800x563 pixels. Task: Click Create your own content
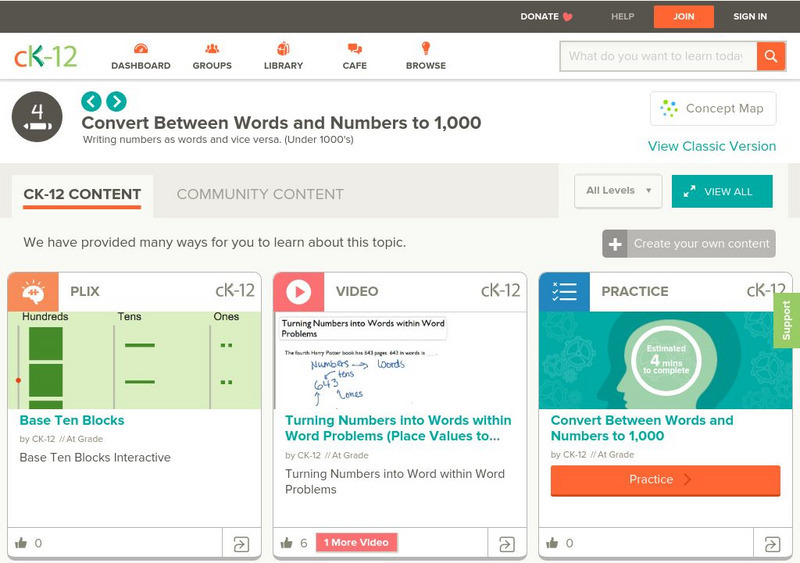[x=689, y=244]
